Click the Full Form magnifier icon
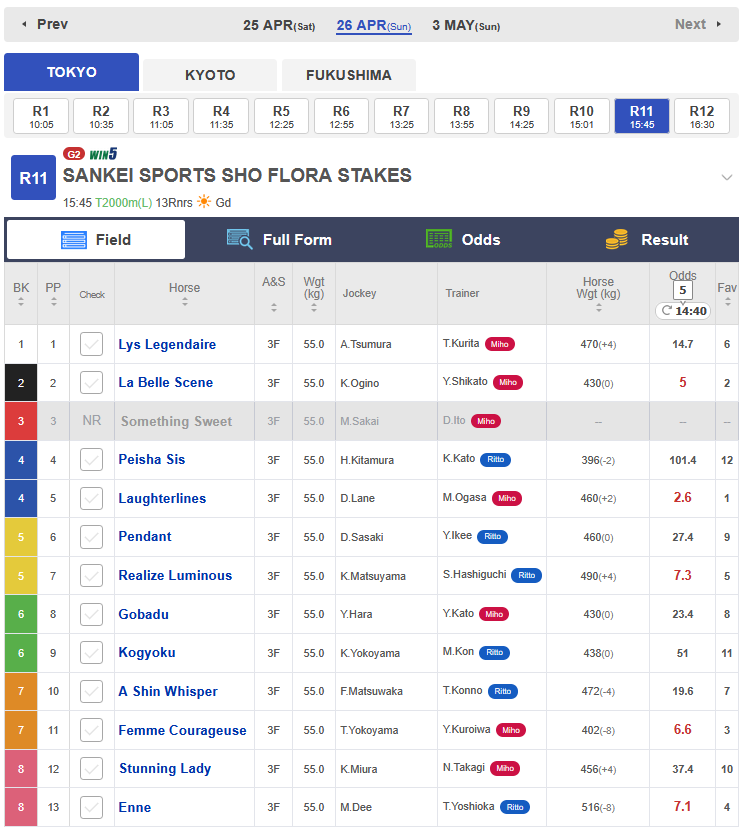This screenshot has height=832, width=746. [239, 239]
